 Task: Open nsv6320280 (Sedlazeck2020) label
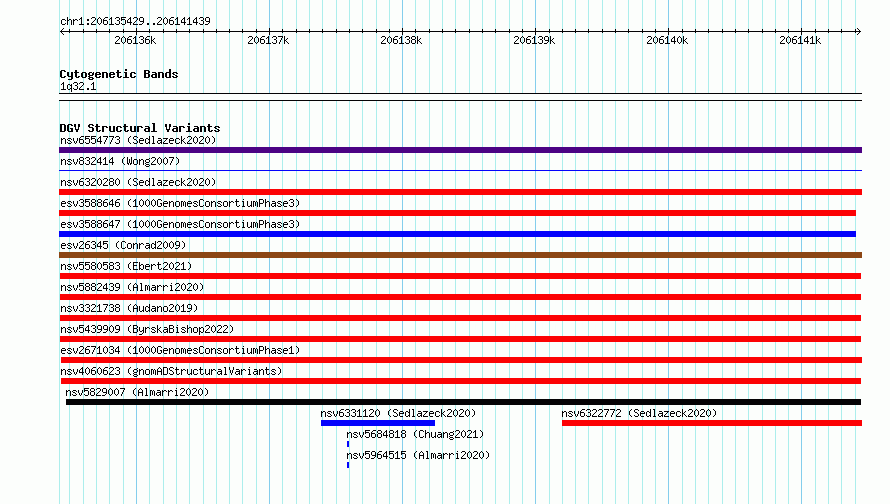[138, 182]
